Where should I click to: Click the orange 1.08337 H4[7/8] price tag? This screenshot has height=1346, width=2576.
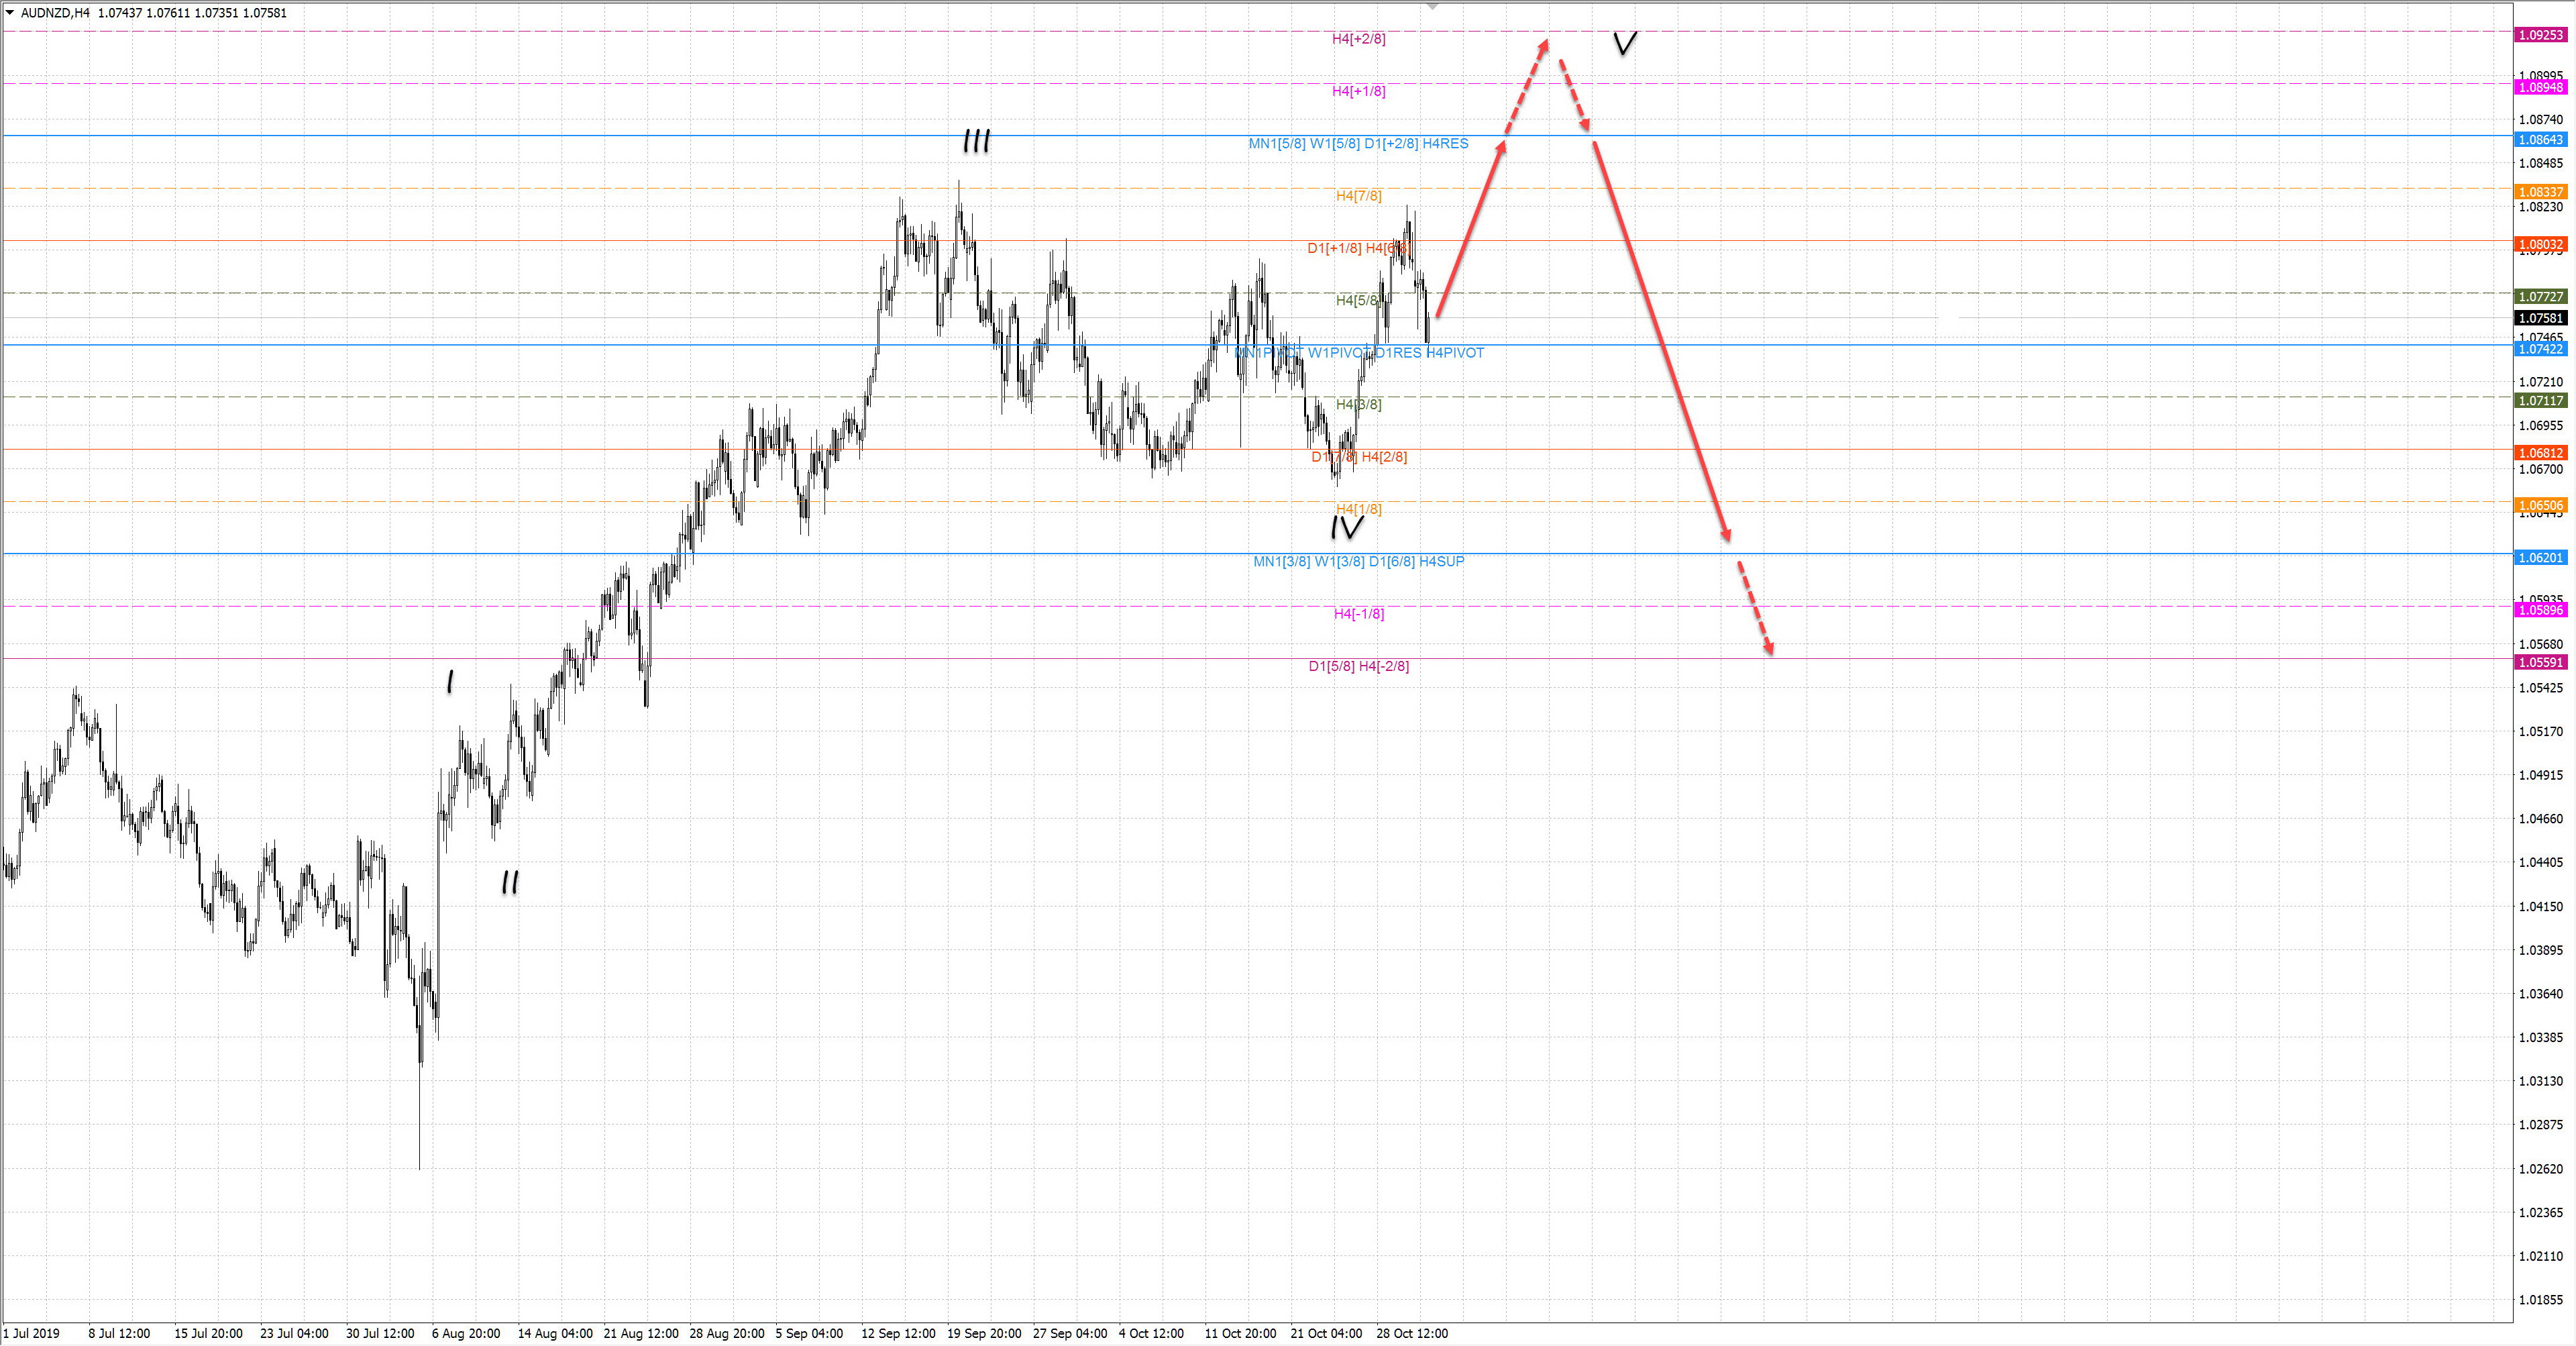(2540, 192)
